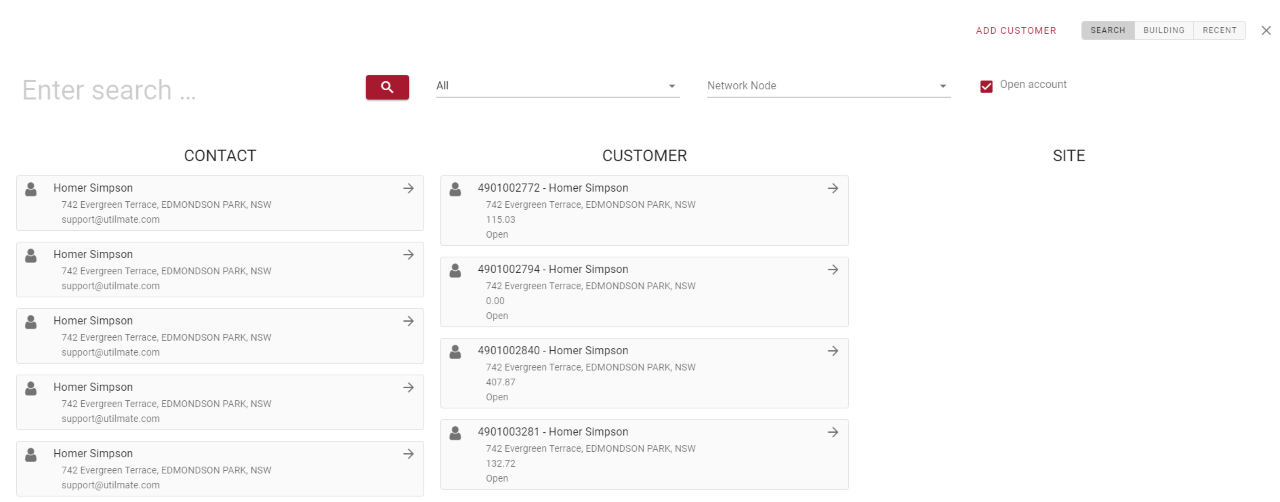Image resolution: width=1280 pixels, height=502 pixels.
Task: Click address line of customer 4901002794
Action: point(590,286)
